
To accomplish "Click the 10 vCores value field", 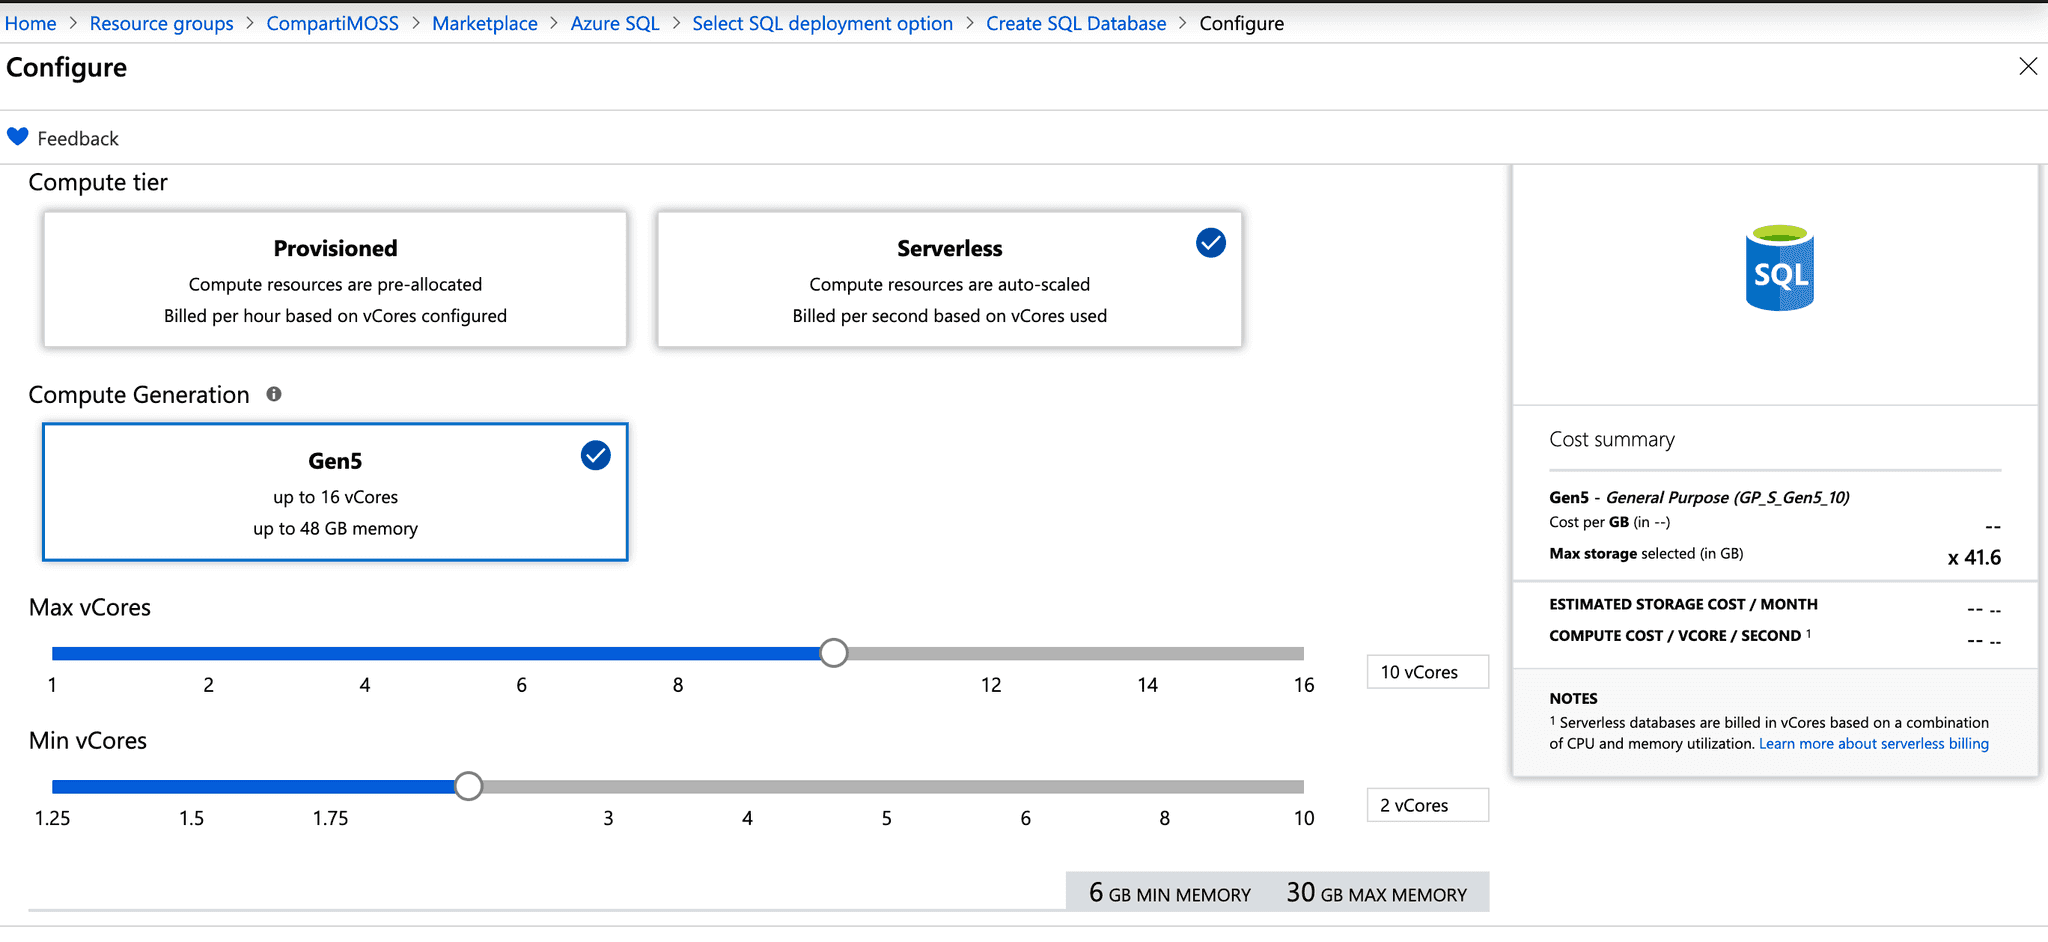I will tap(1427, 671).
